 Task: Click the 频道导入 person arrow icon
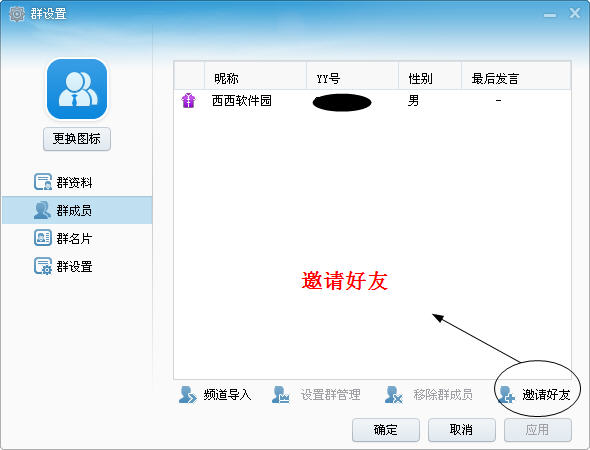point(187,395)
